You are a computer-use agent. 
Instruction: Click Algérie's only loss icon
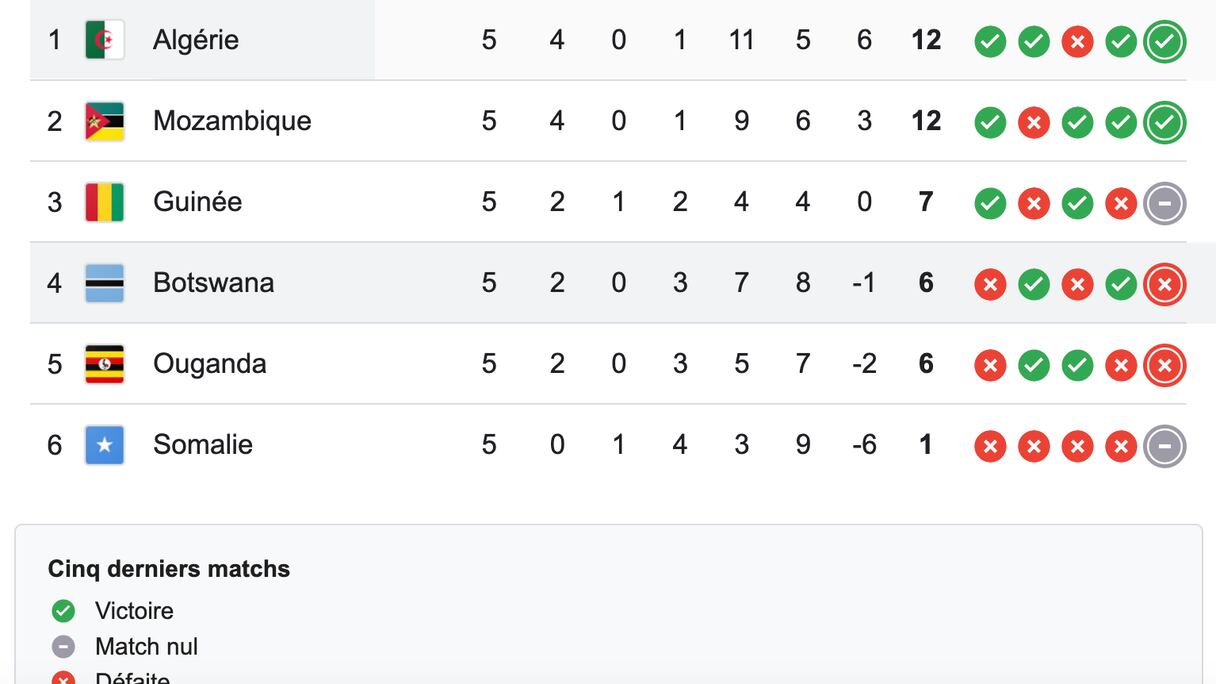click(x=1077, y=42)
